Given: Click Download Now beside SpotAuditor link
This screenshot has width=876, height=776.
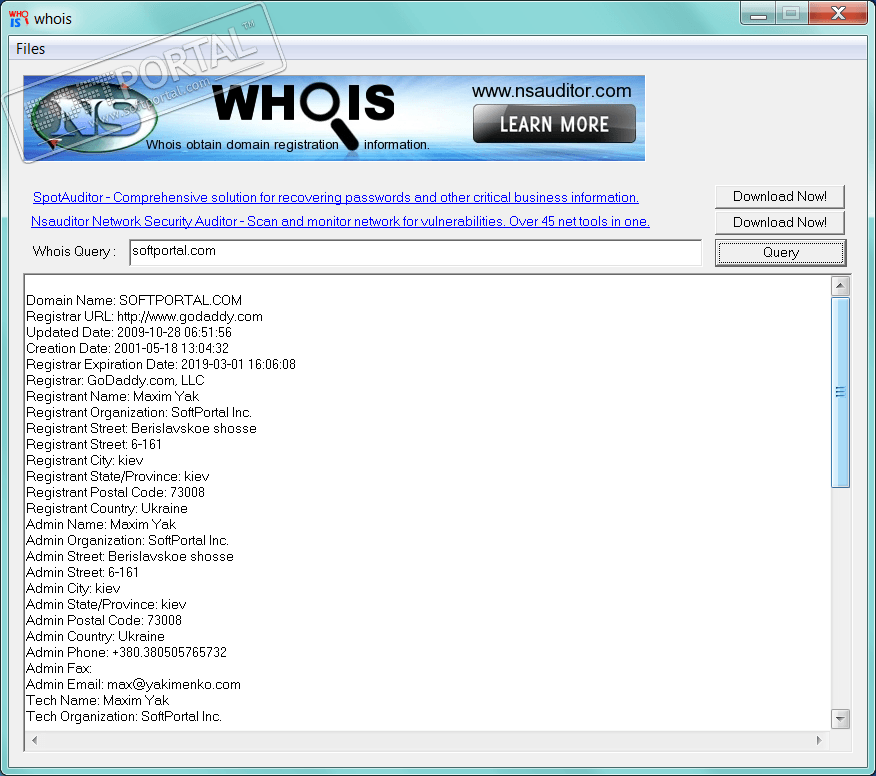Looking at the screenshot, I should coord(779,197).
